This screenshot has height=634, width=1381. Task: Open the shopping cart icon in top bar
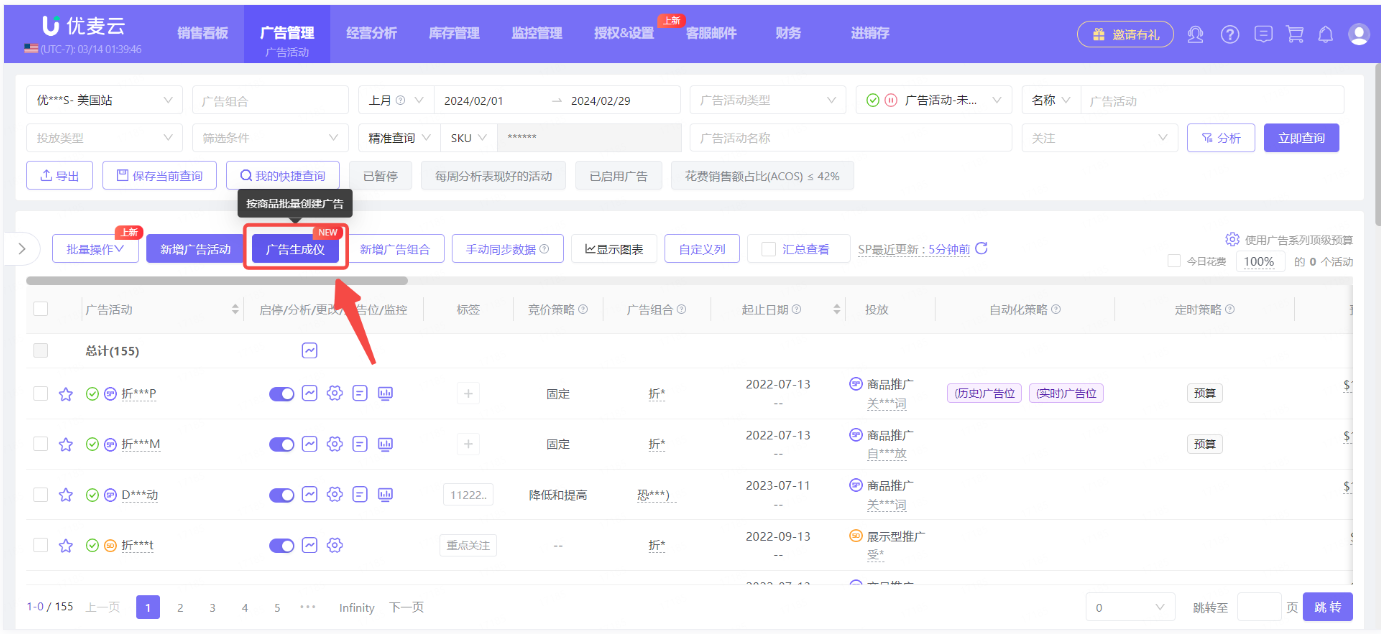click(x=1295, y=33)
